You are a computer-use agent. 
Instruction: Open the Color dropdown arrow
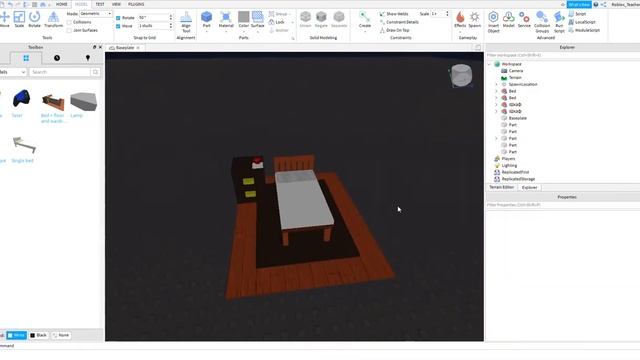(x=244, y=32)
